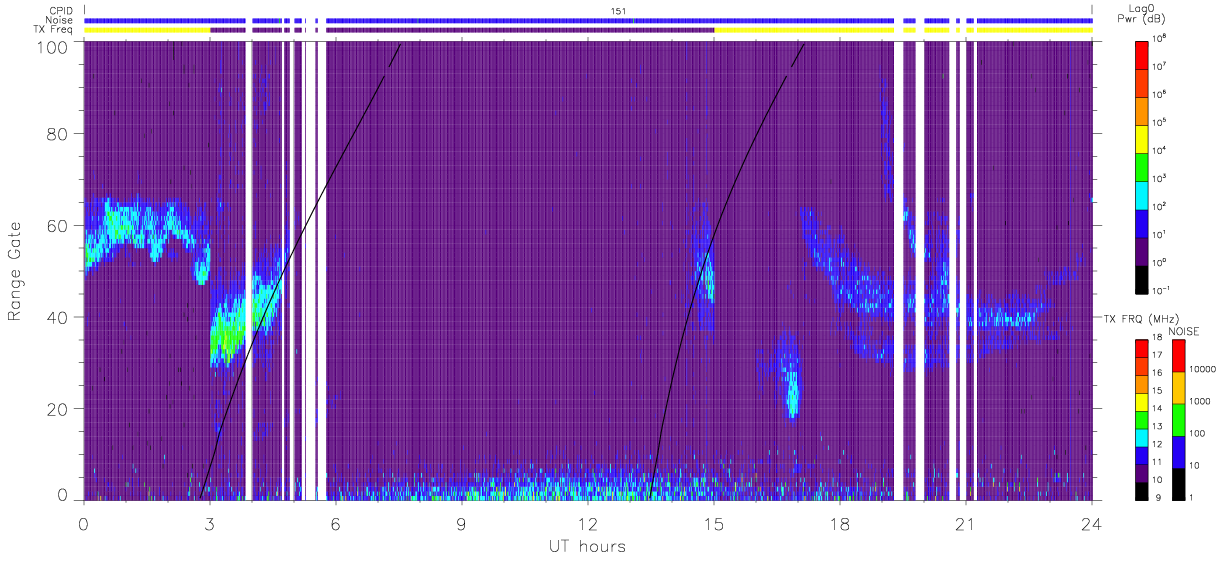Click the Noise row label at top left
The height and width of the screenshot is (567, 1228).
coord(60,20)
